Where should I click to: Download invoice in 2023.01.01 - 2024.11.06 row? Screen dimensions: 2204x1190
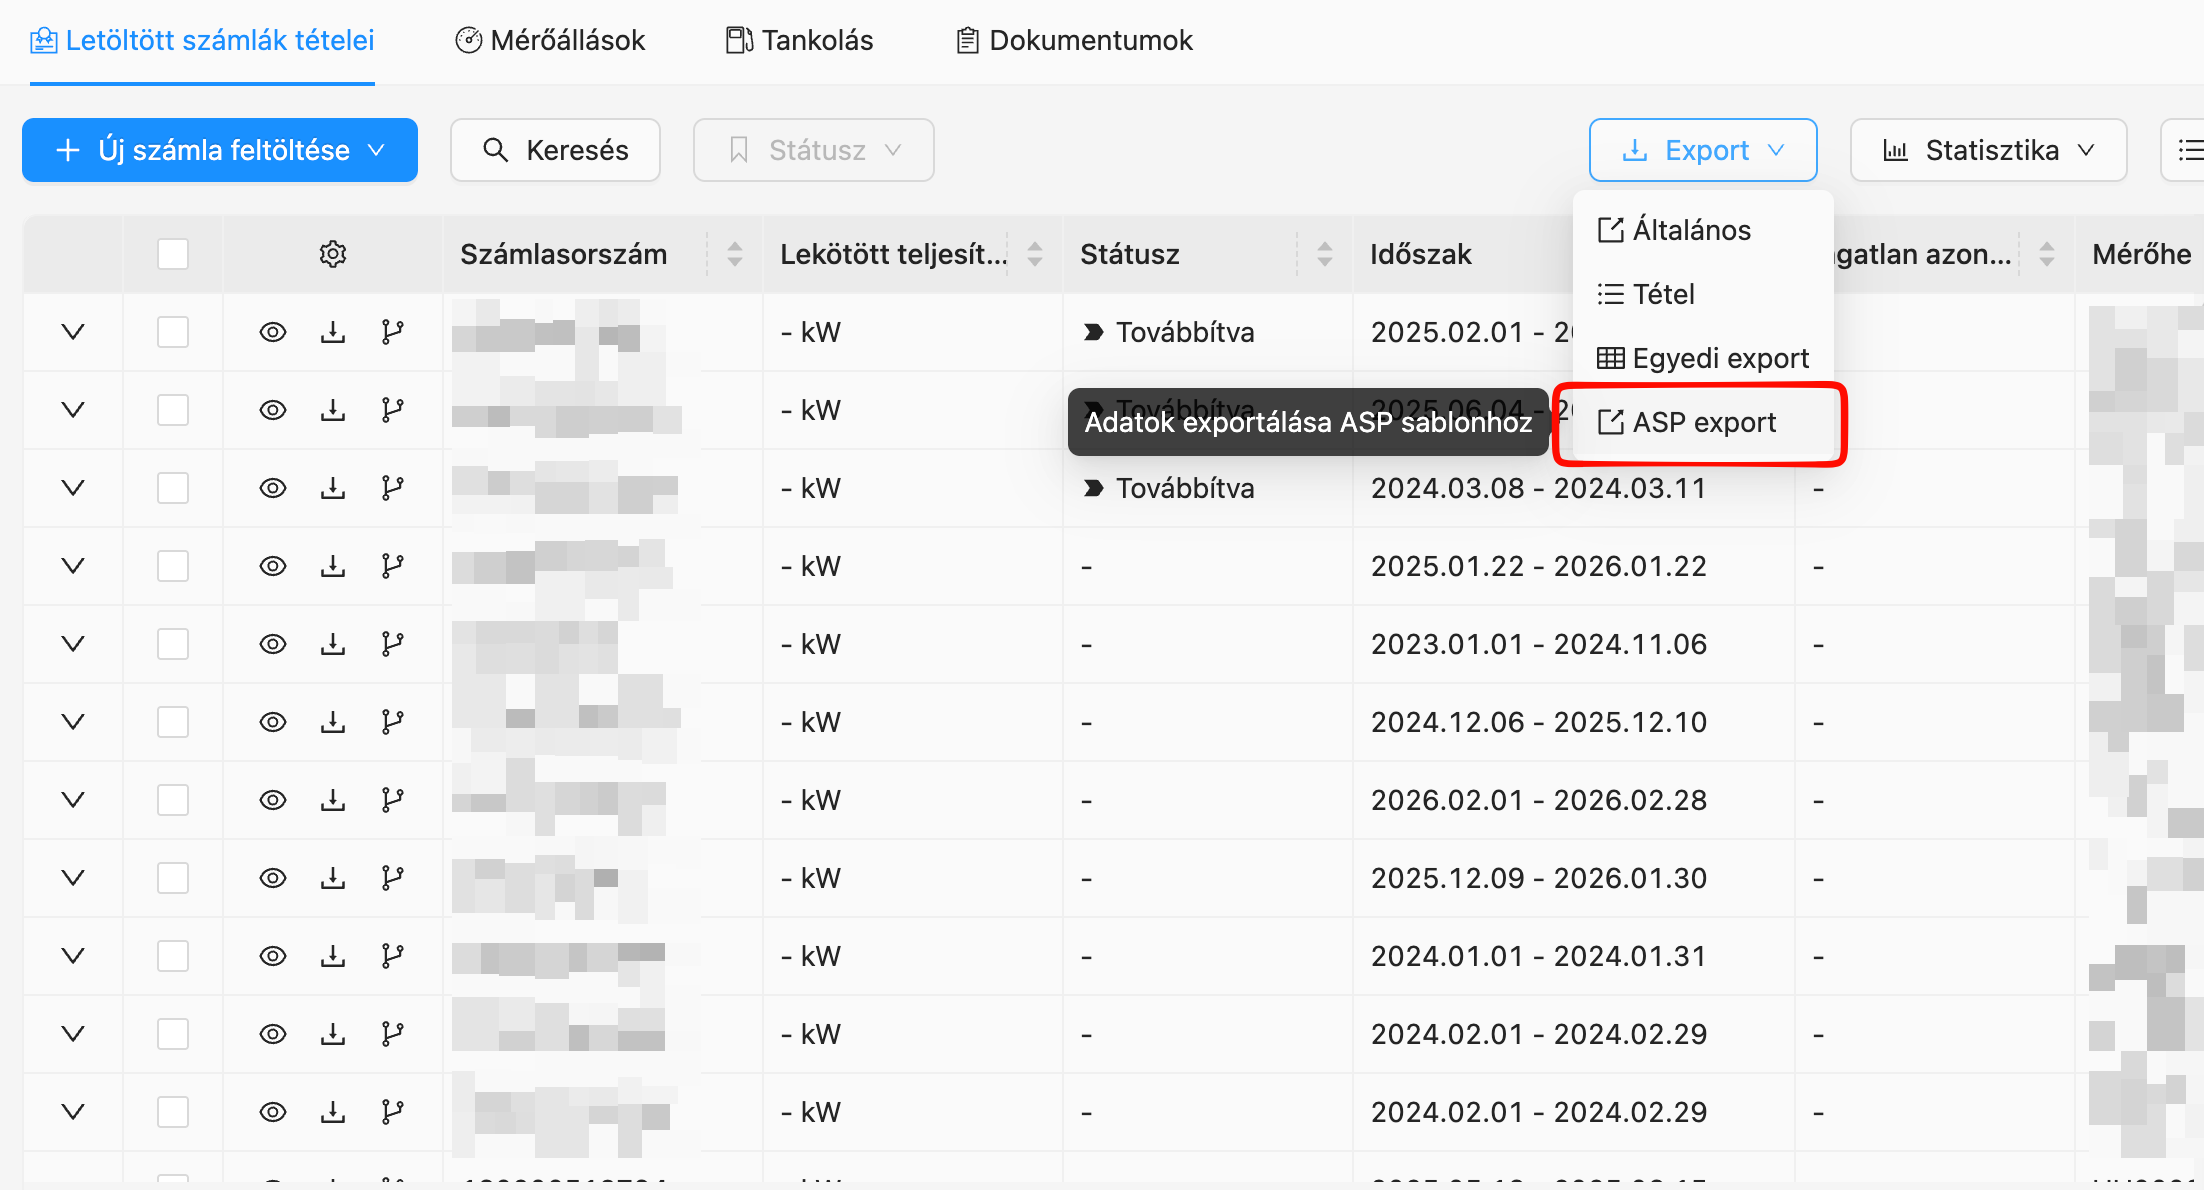tap(333, 644)
